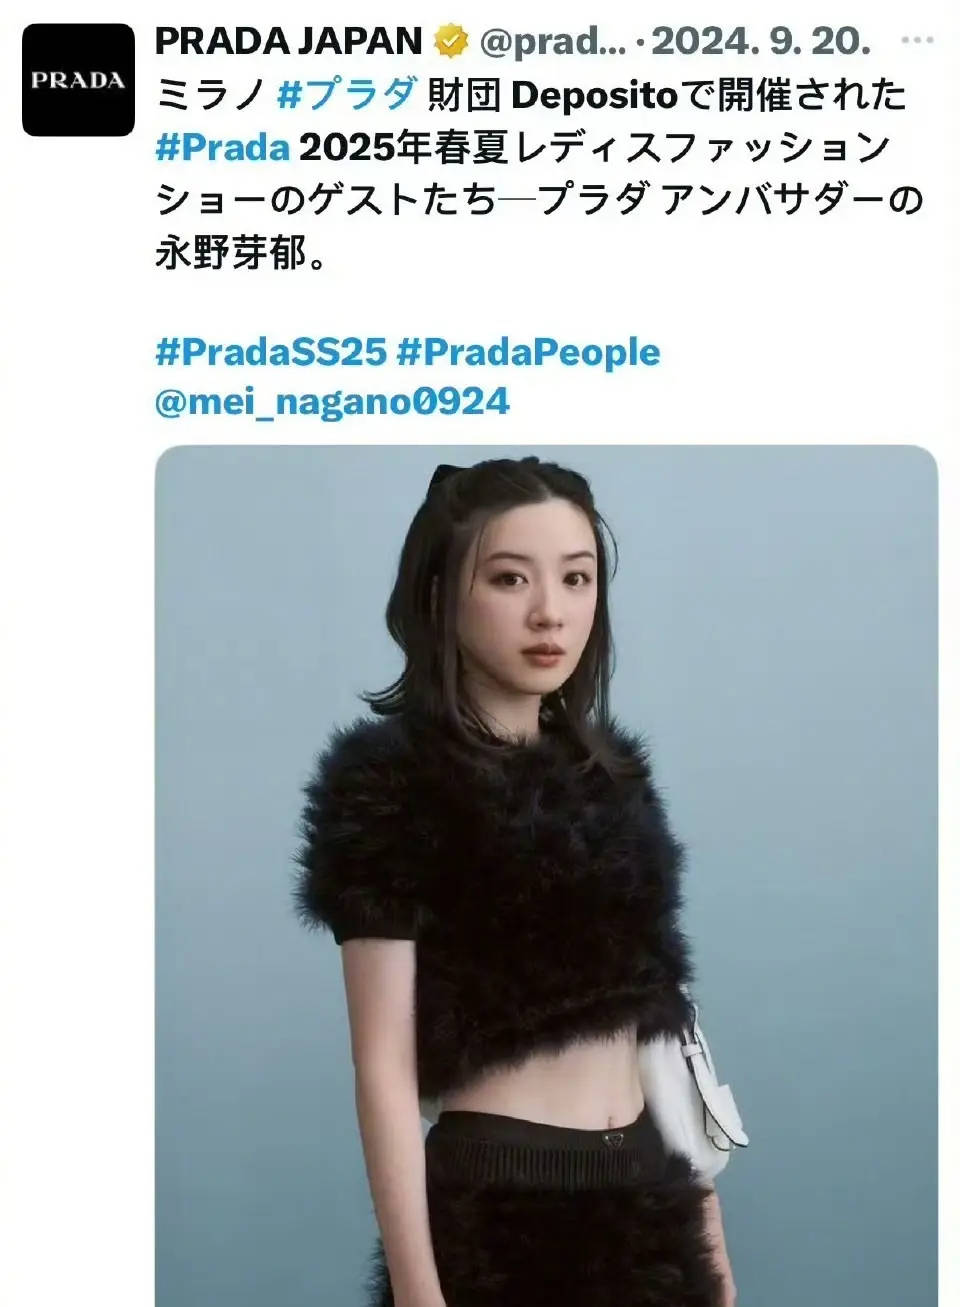Open the three-dot more options menu
Image resolution: width=960 pixels, height=1307 pixels.
917,40
